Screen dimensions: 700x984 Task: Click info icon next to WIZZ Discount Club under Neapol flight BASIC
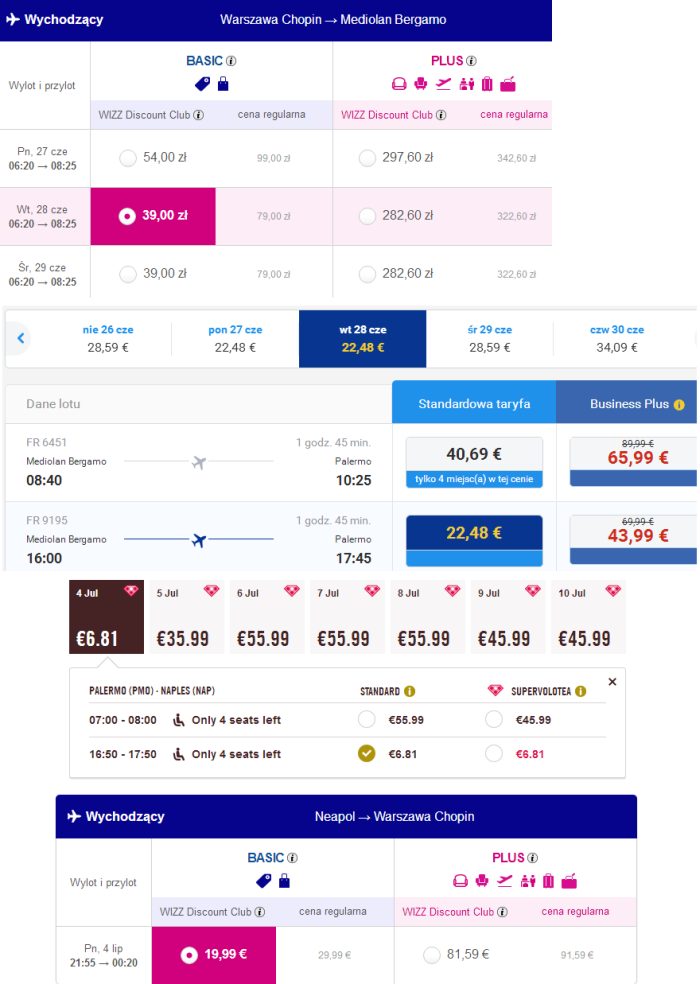click(259, 912)
